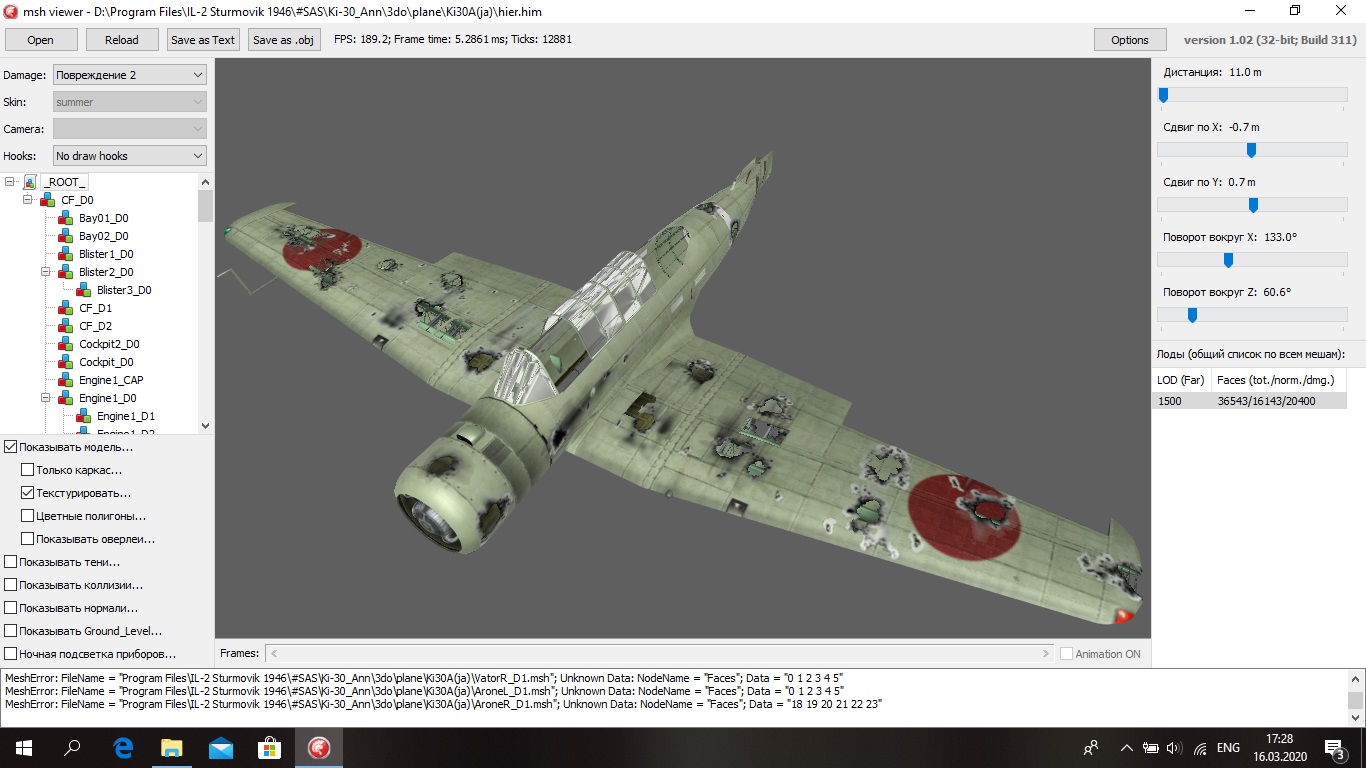This screenshot has width=1366, height=768.
Task: Click the CF_D0 mesh node icon
Action: (48, 200)
